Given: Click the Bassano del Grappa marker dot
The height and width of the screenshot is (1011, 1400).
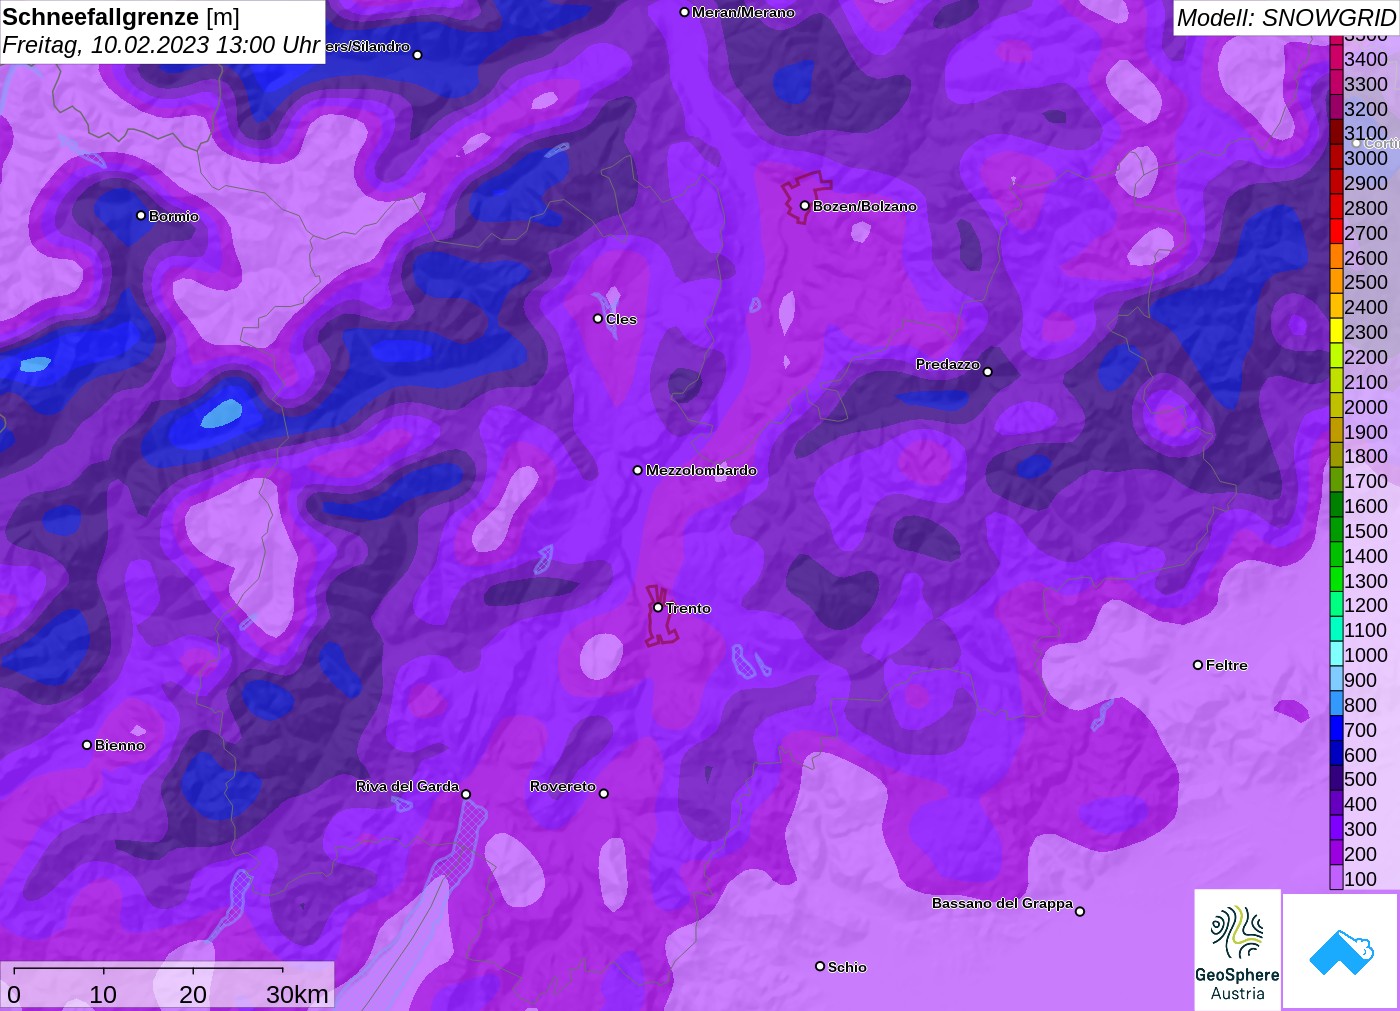Looking at the screenshot, I should coord(1080,911).
